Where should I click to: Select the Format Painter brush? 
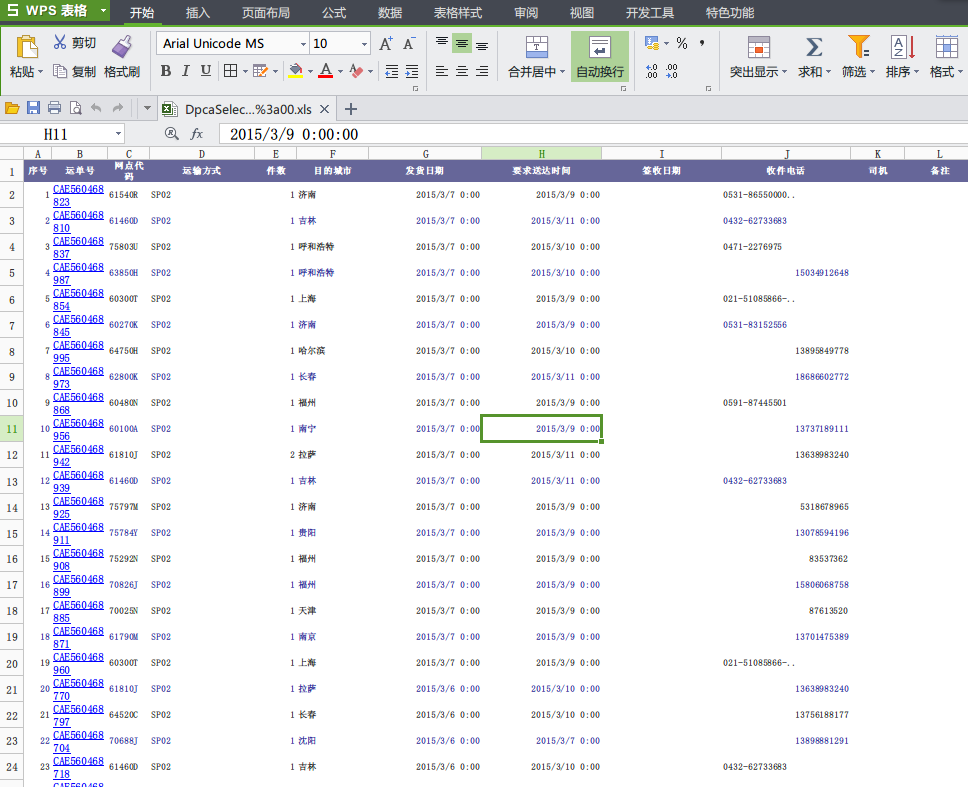(122, 47)
